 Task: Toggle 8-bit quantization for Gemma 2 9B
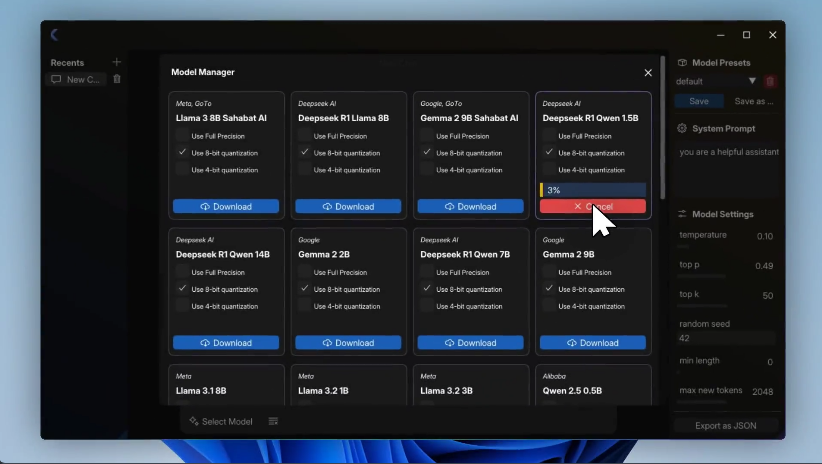549,288
